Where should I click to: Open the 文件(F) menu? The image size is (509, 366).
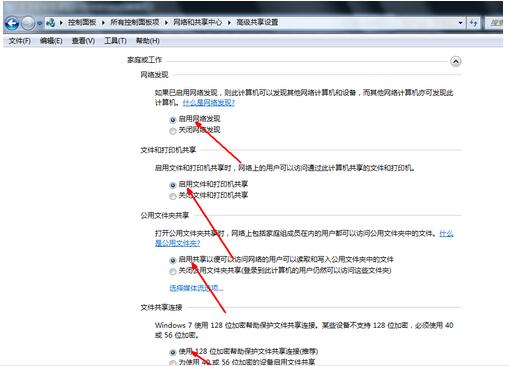pyautogui.click(x=20, y=41)
